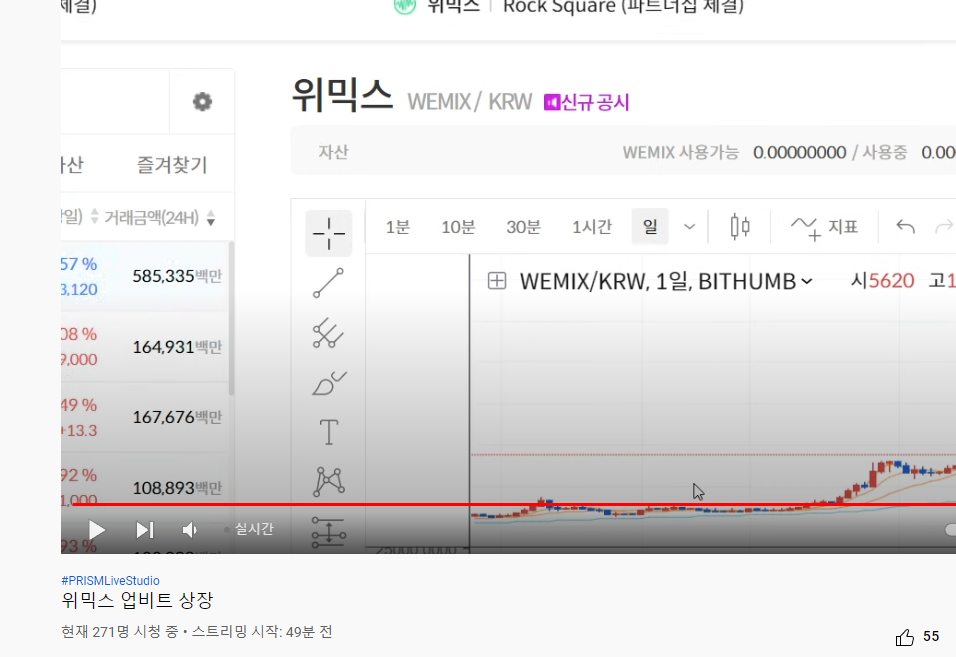Click the 위믹스 coin name heading

tap(342, 95)
